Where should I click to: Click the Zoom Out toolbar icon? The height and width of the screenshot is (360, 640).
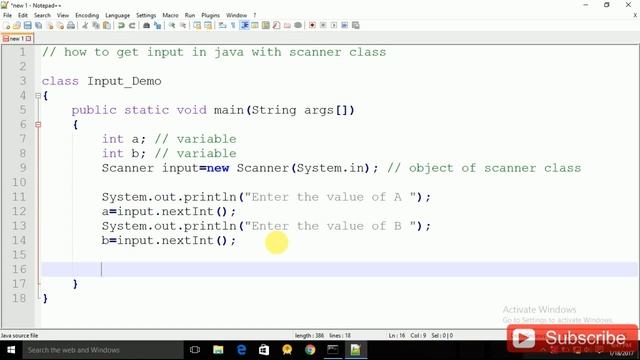click(183, 25)
